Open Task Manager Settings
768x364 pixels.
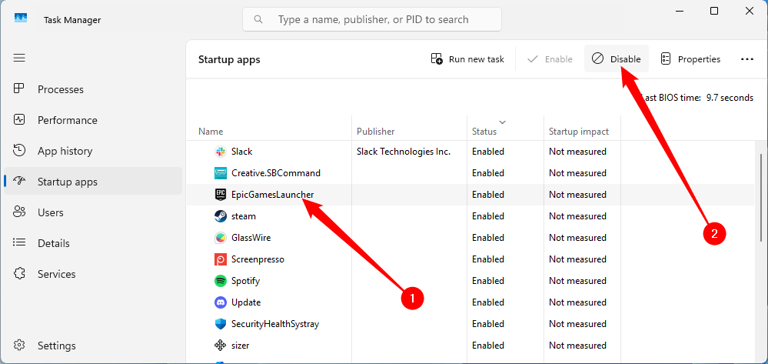pyautogui.click(x=93, y=345)
